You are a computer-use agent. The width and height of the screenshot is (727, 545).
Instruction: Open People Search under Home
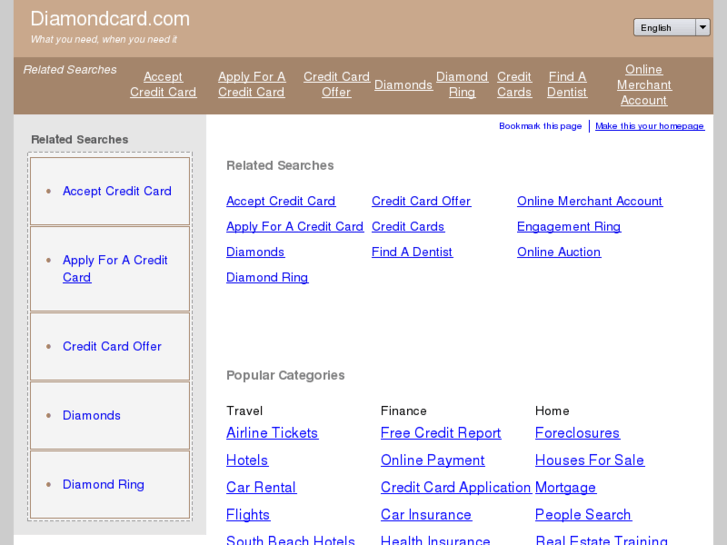[x=583, y=515]
